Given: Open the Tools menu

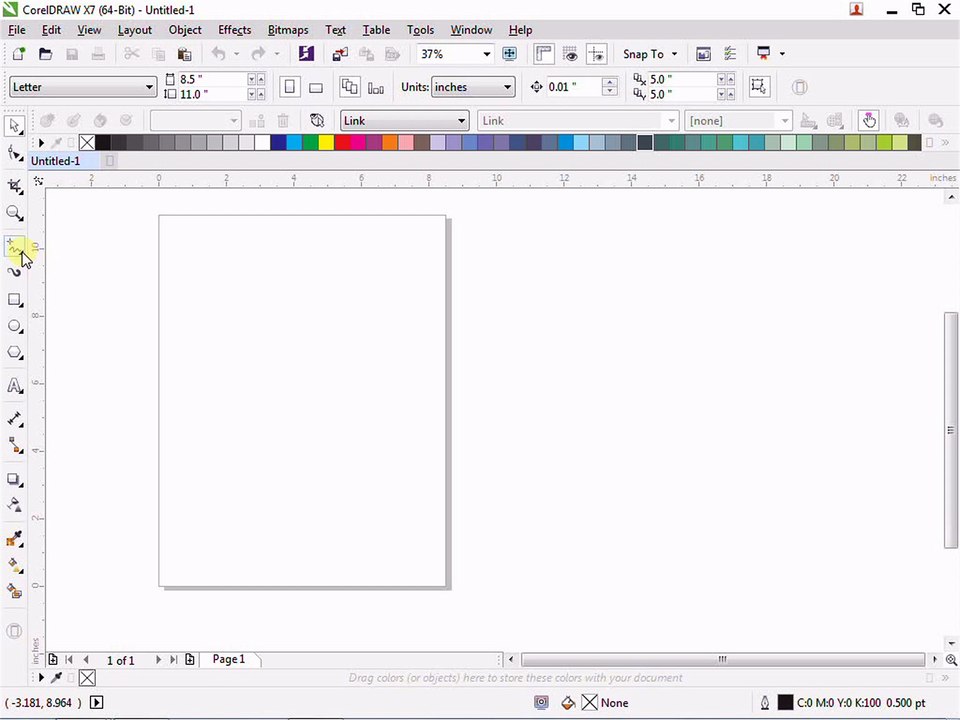Looking at the screenshot, I should point(420,30).
